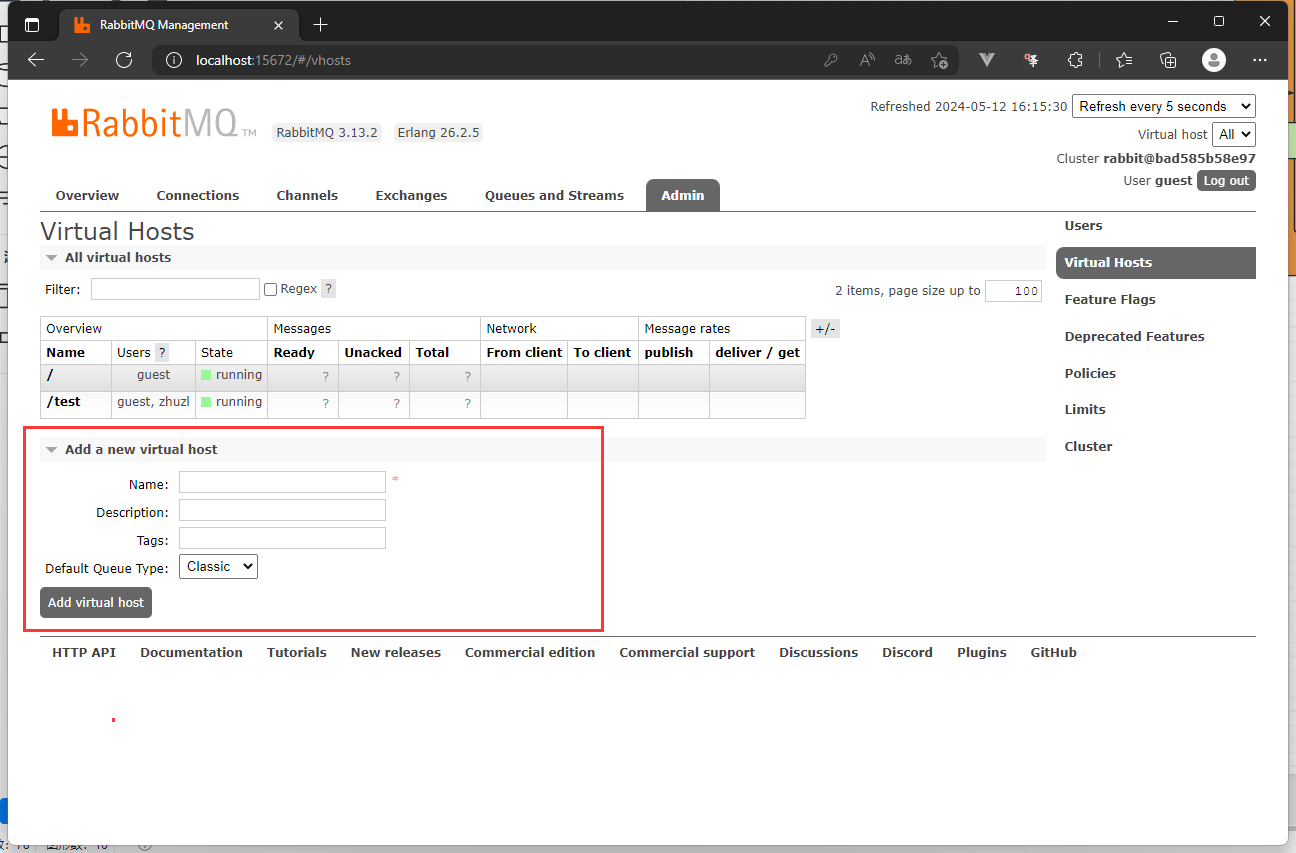Close the RabbitMQ Management tab
This screenshot has width=1296, height=853.
278,25
